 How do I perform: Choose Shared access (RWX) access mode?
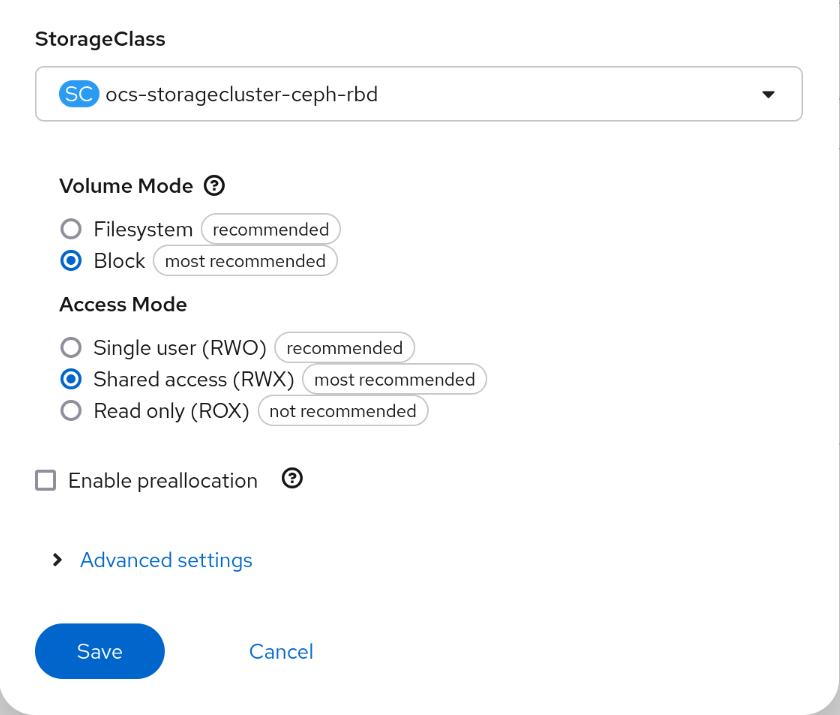pyautogui.click(x=71, y=379)
